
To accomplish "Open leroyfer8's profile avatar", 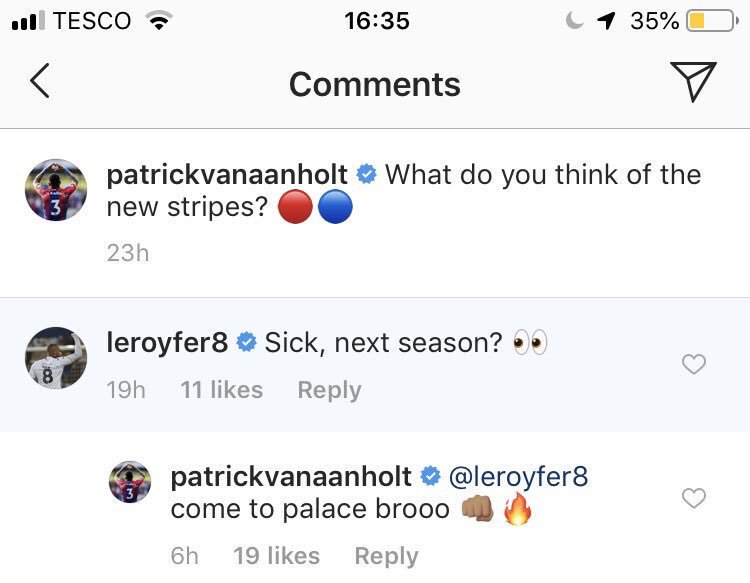I will point(57,357).
